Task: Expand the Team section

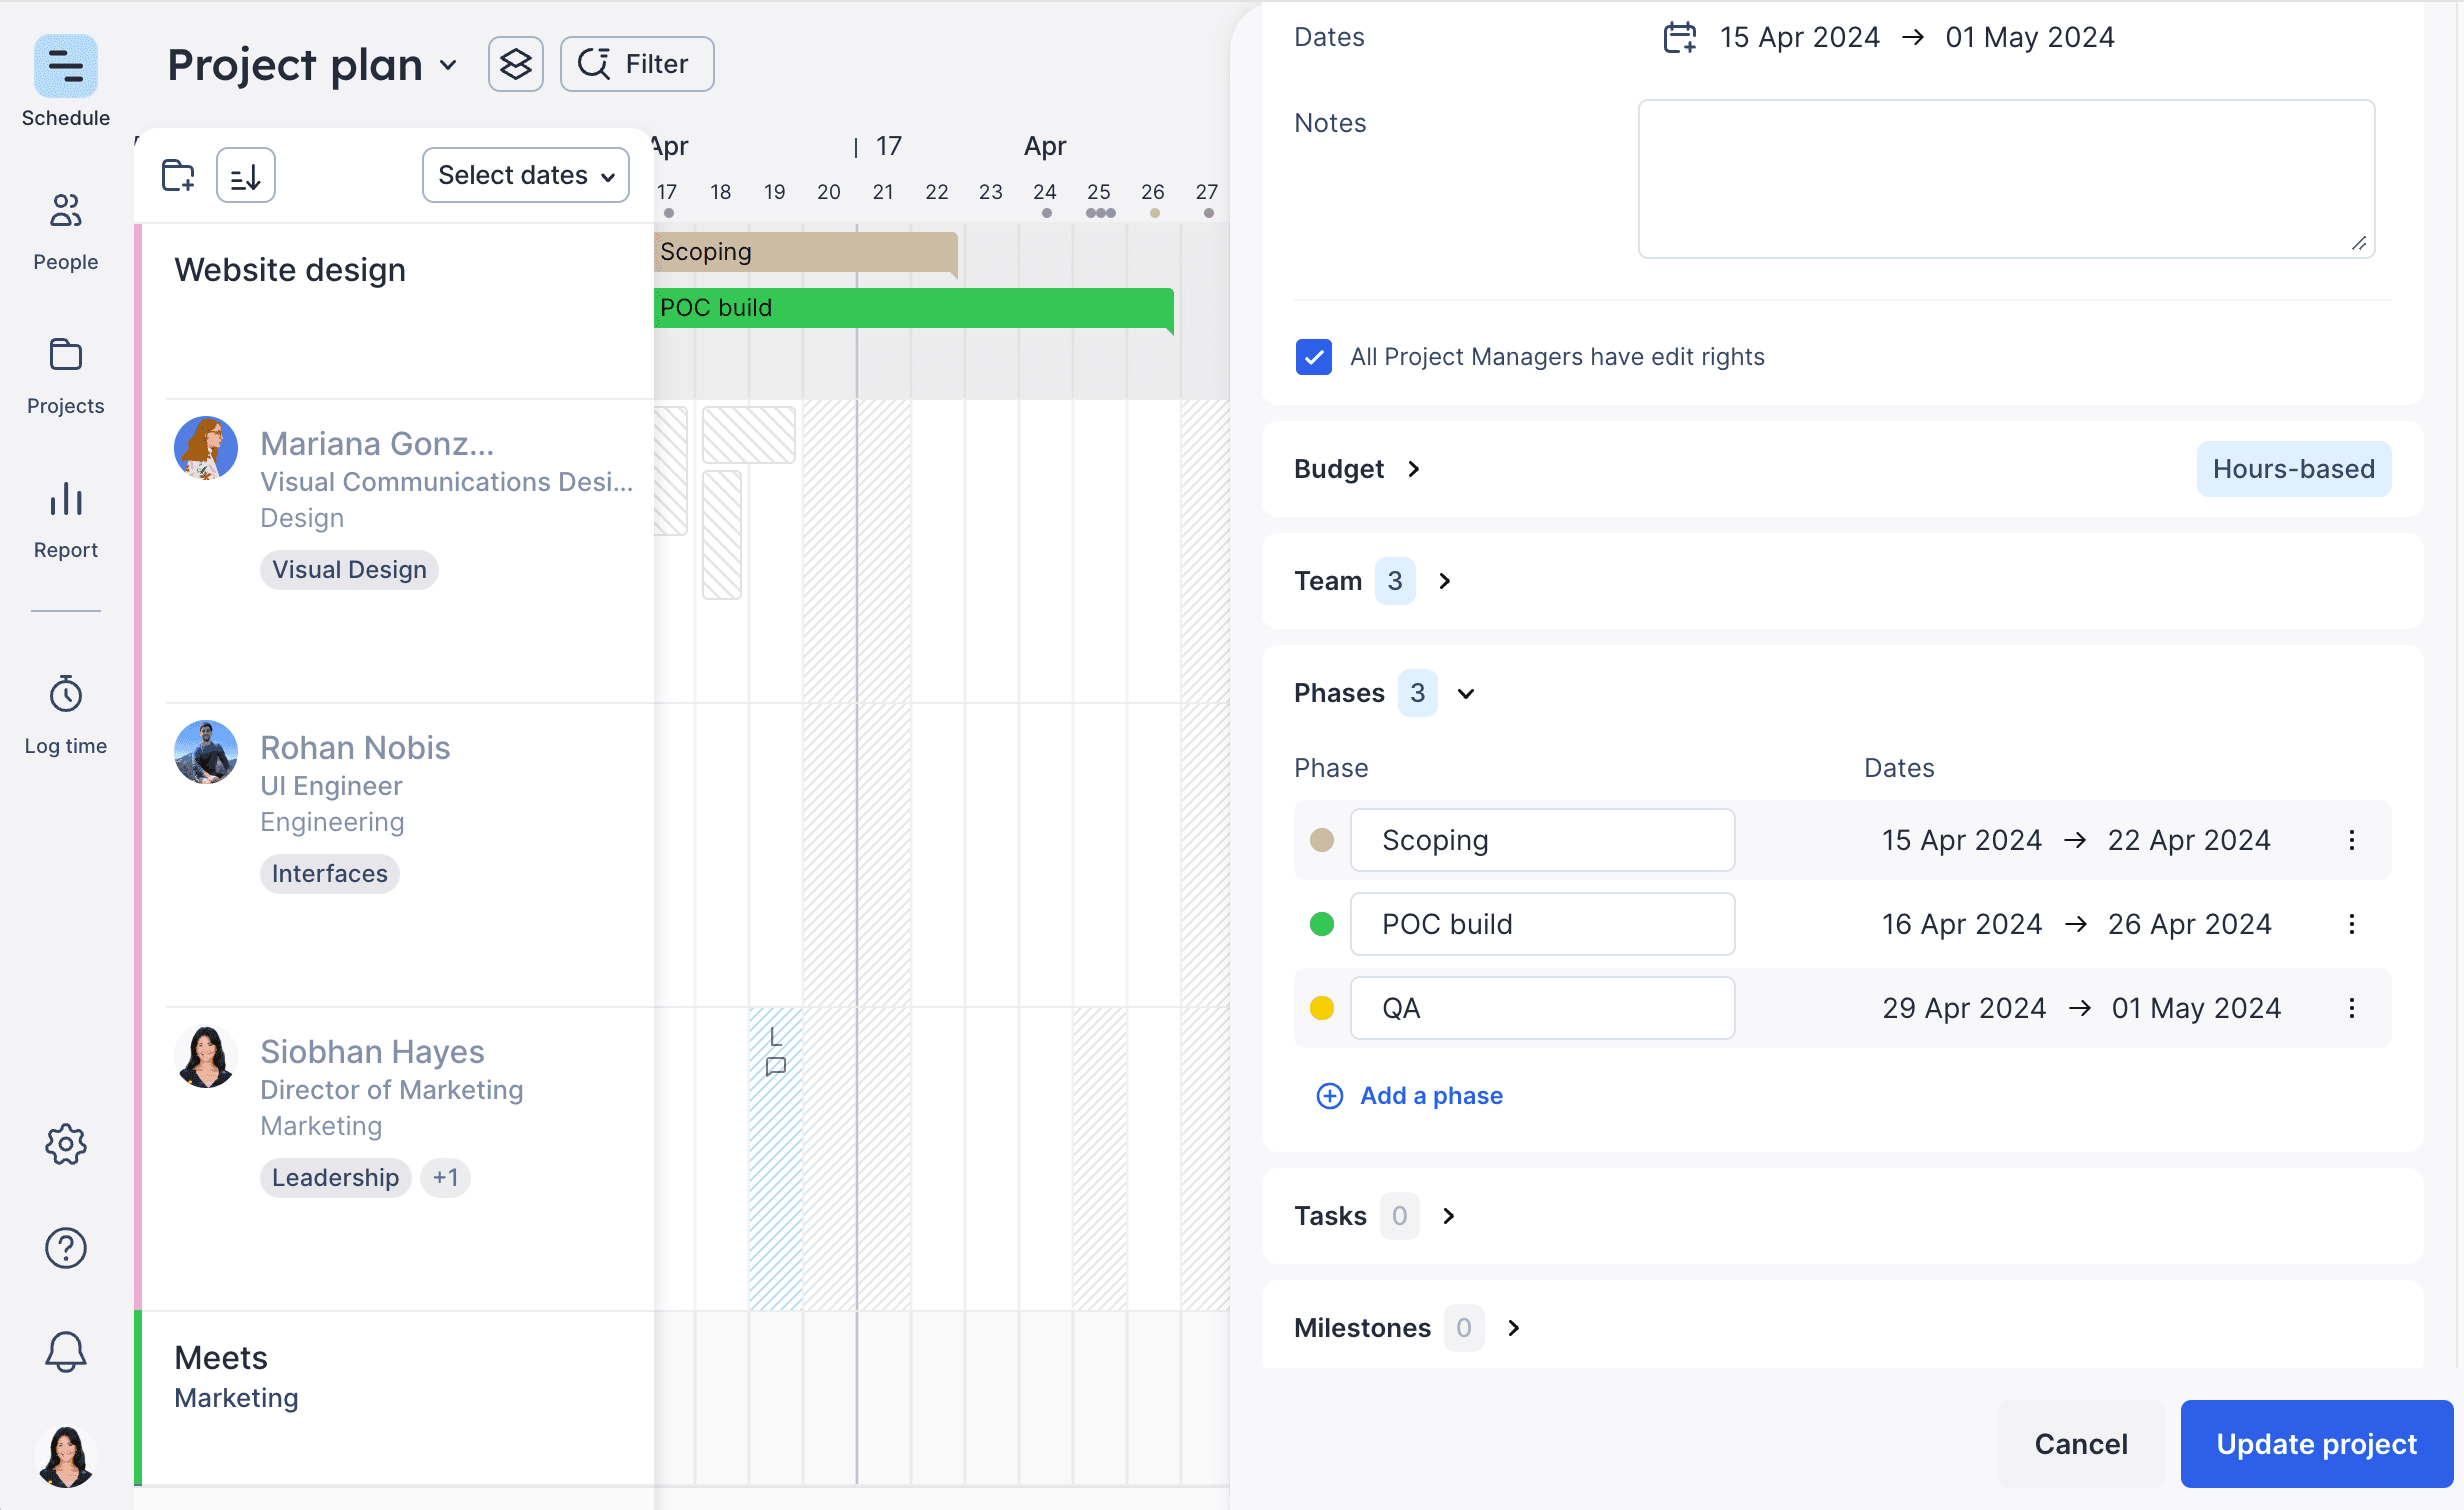Action: tap(1443, 581)
